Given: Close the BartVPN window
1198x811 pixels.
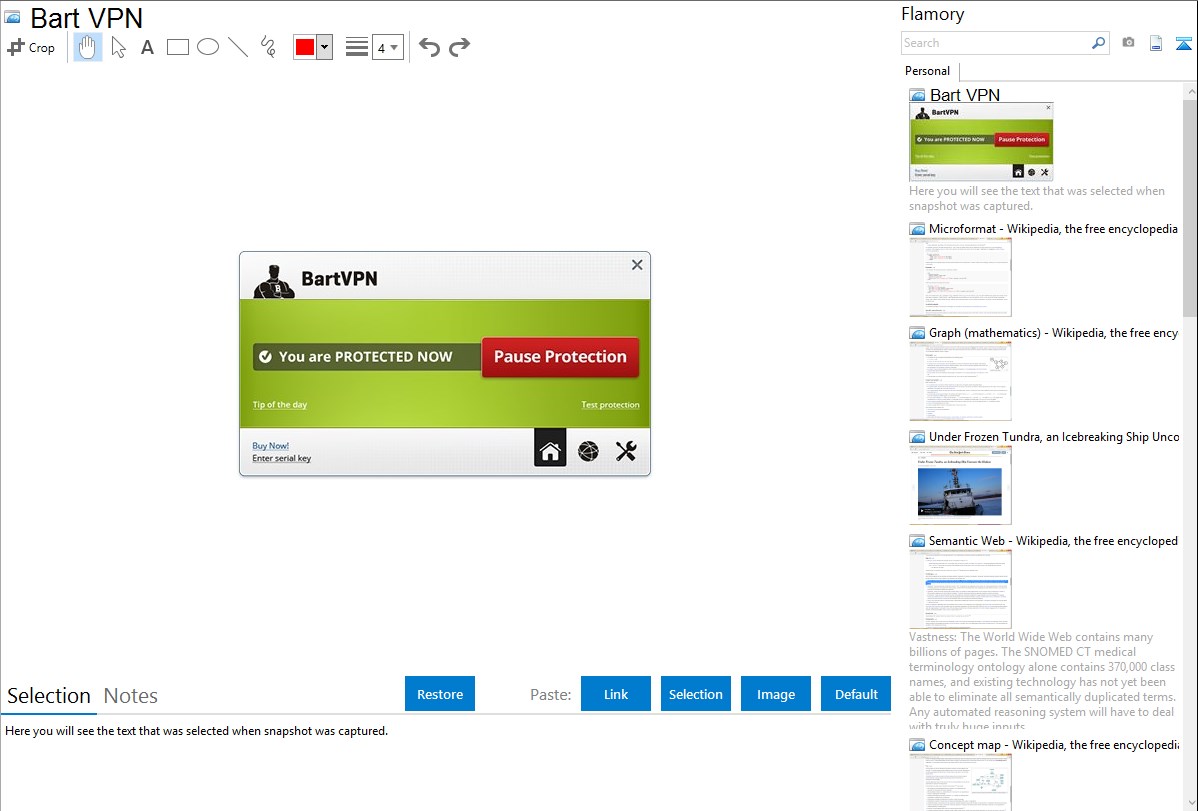Looking at the screenshot, I should pyautogui.click(x=637, y=264).
